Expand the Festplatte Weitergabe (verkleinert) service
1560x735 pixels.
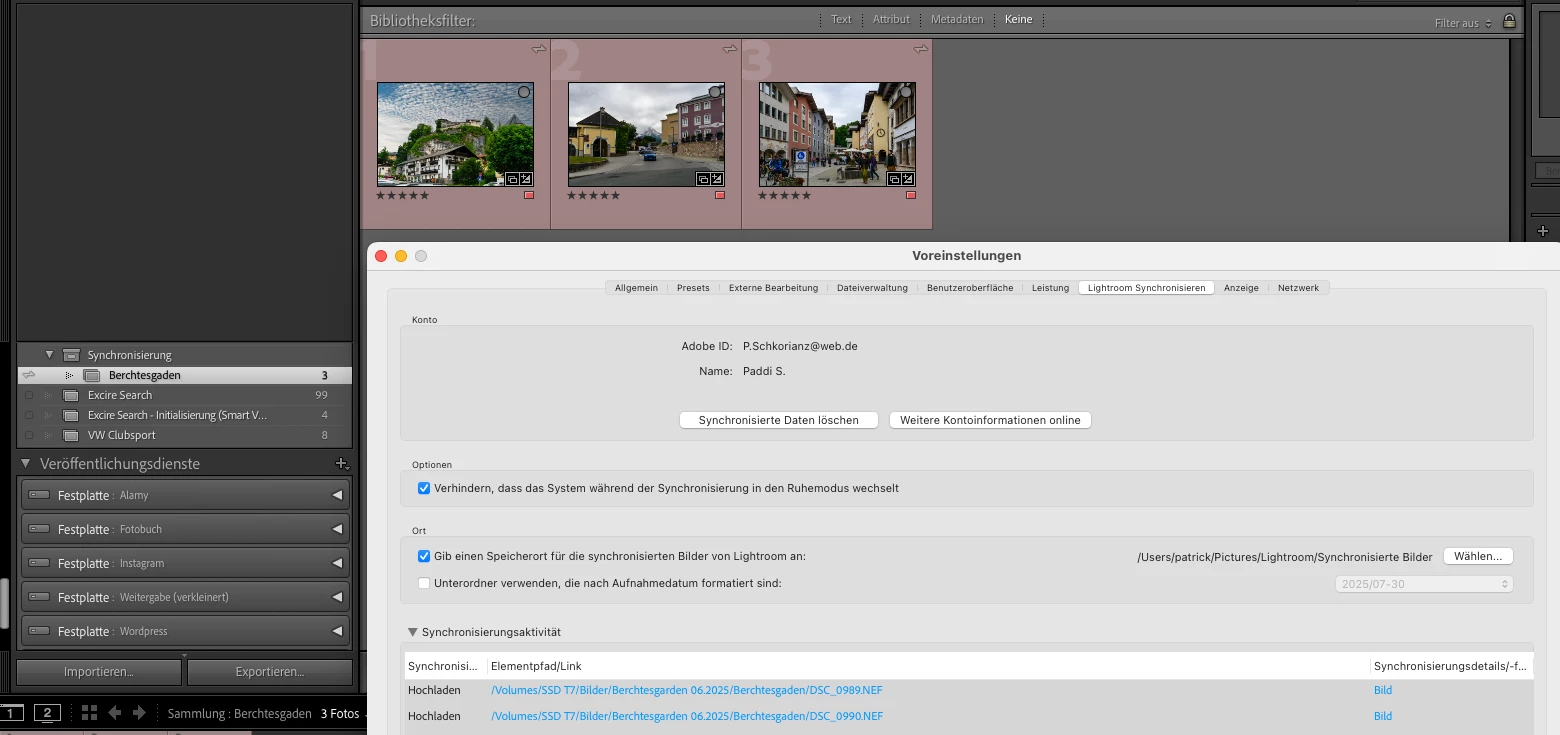pyautogui.click(x=337, y=597)
